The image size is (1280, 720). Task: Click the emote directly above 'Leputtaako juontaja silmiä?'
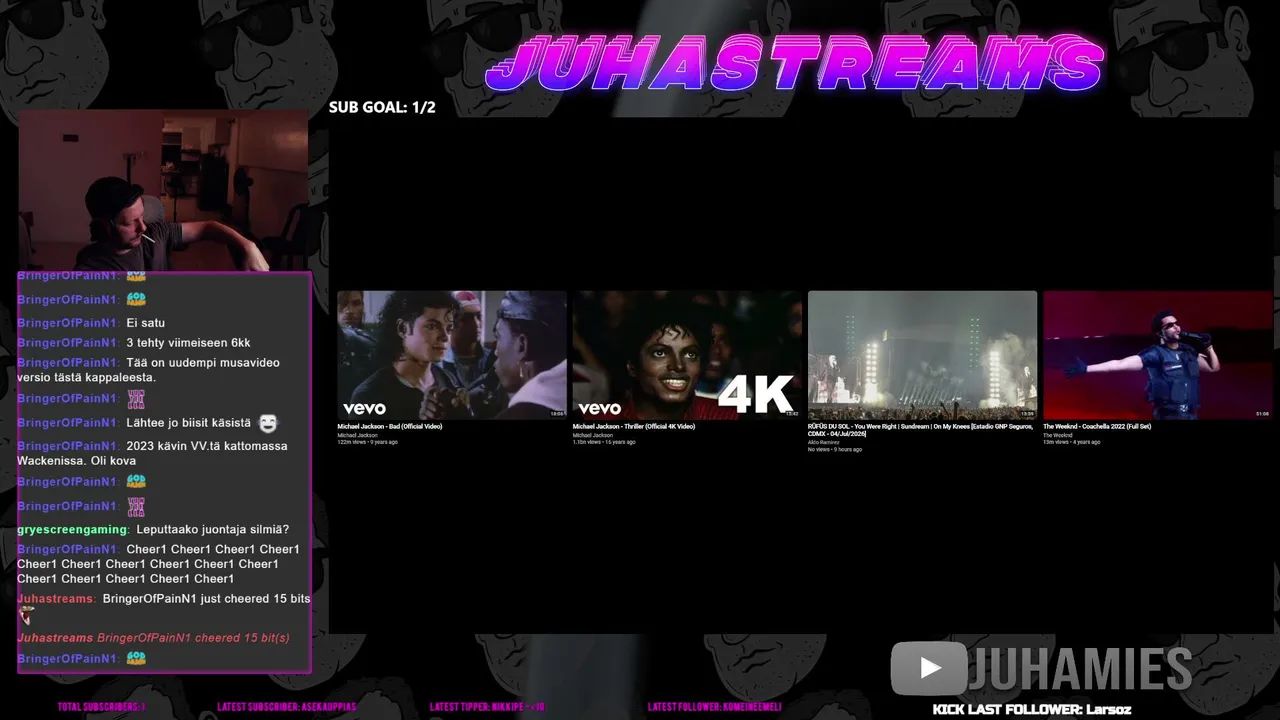[x=136, y=506]
